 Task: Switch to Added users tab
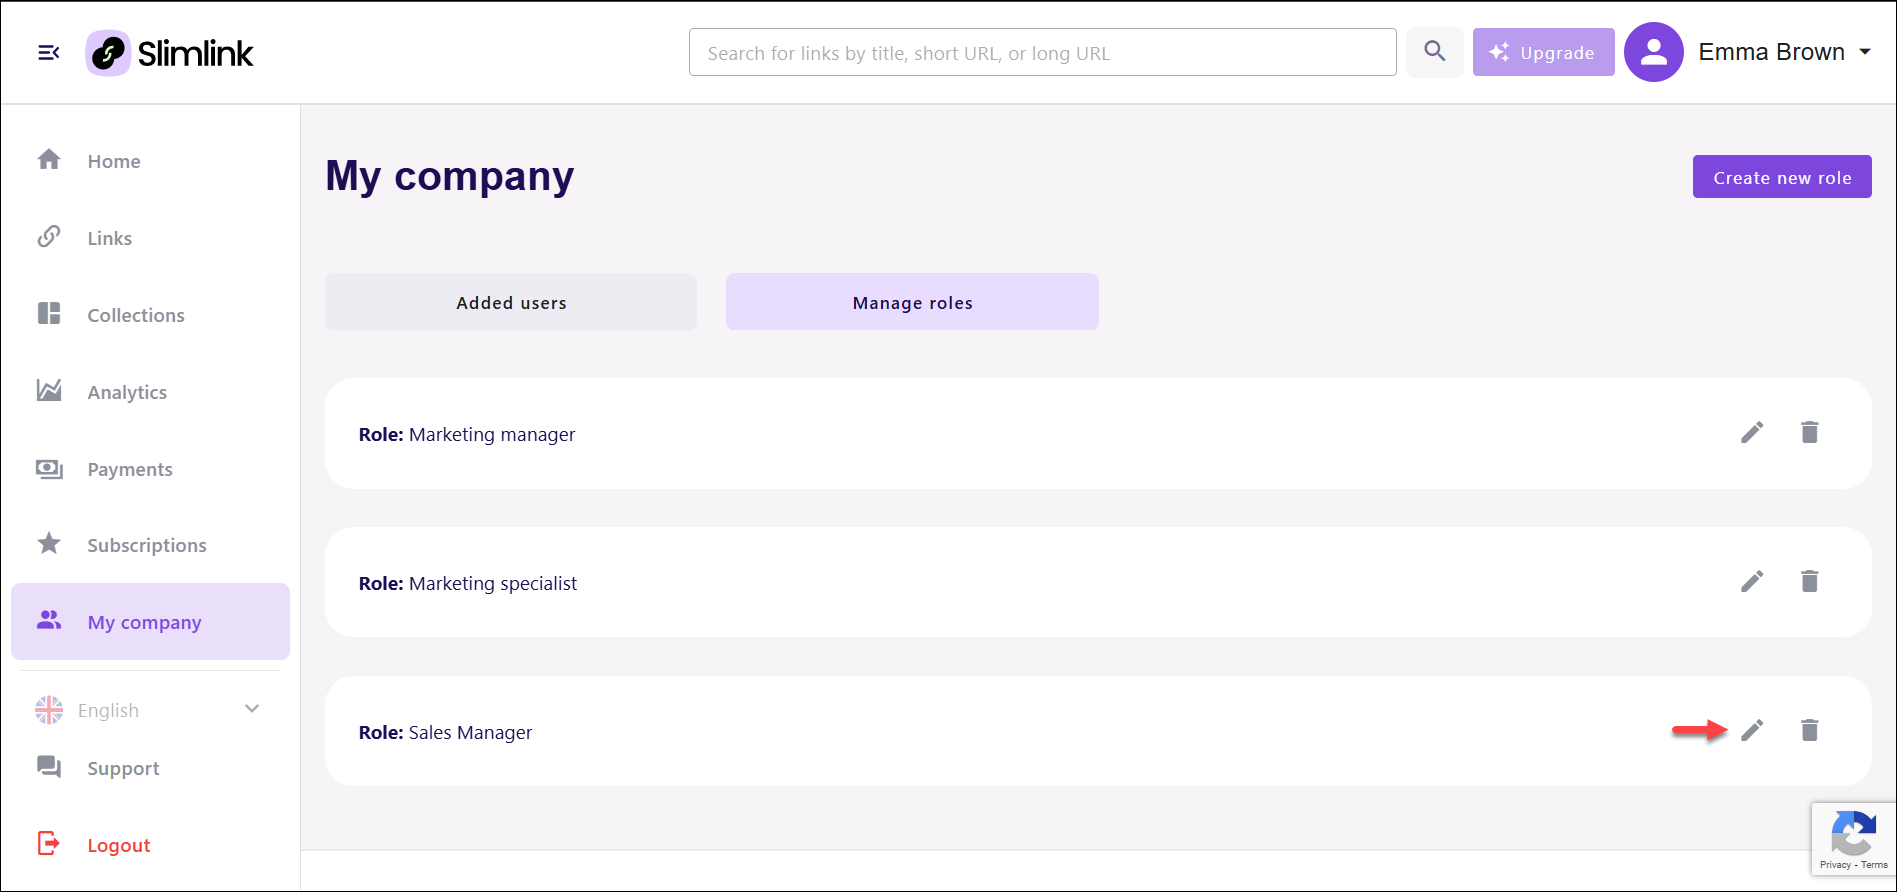point(511,302)
